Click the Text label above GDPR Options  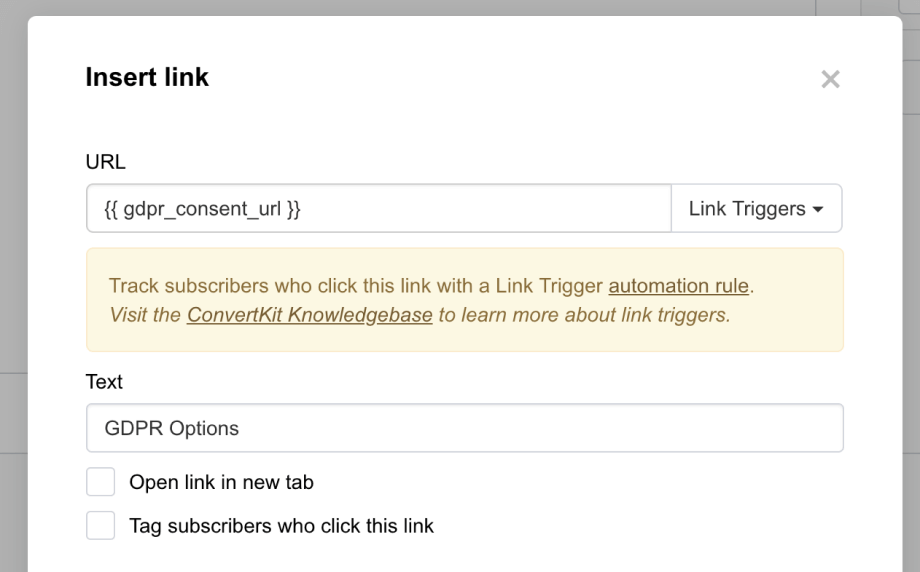[104, 382]
